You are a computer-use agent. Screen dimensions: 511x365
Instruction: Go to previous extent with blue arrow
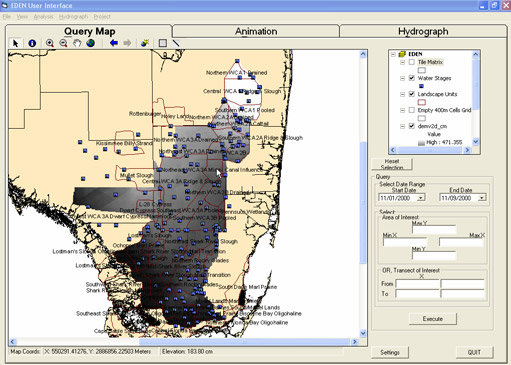114,43
